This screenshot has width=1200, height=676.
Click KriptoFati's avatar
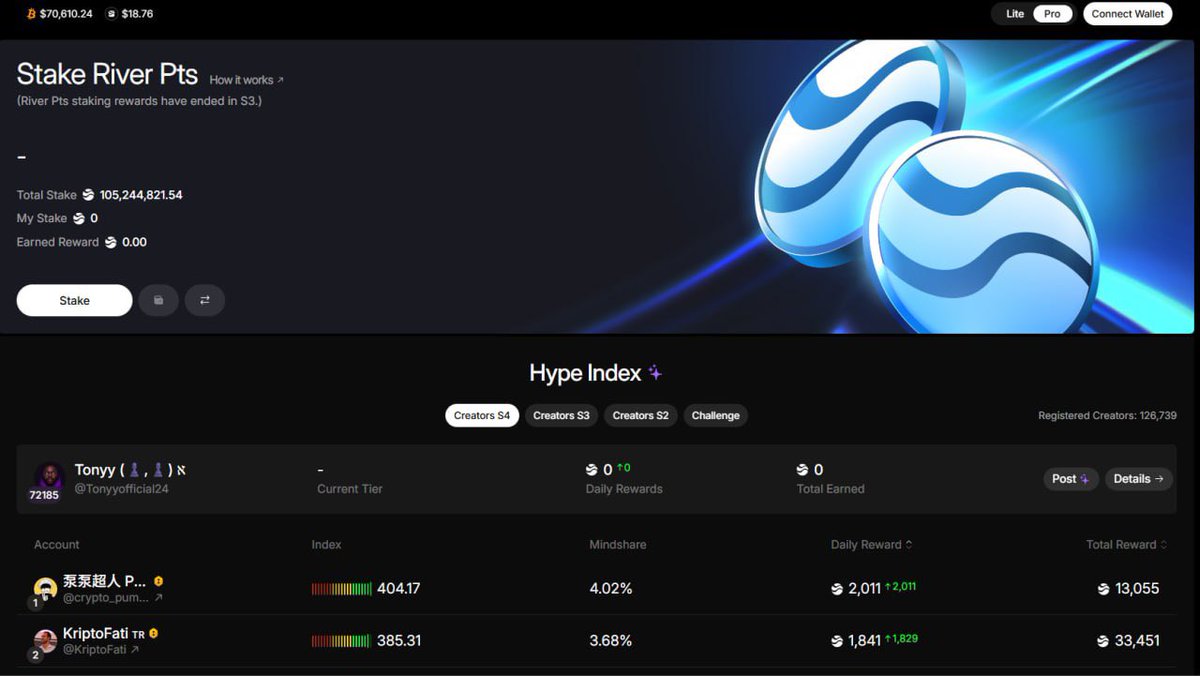point(45,641)
